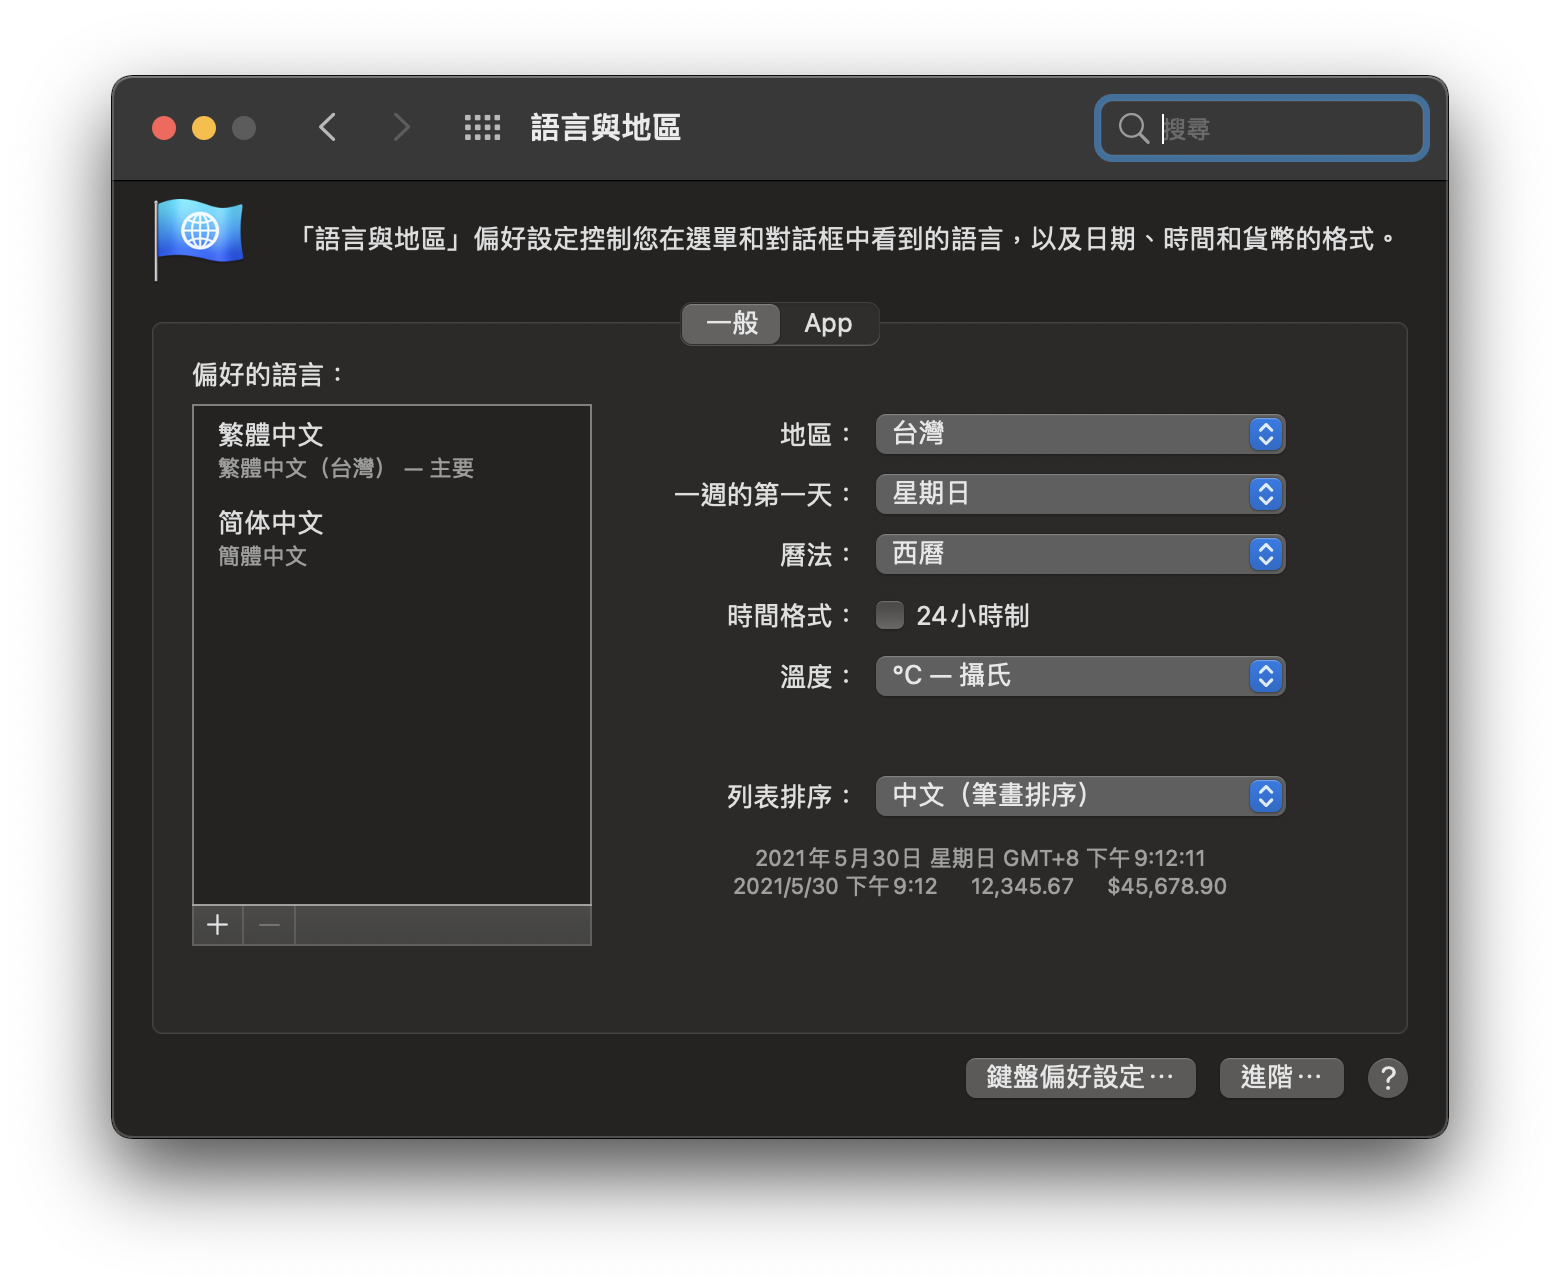
Task: Click the search magnifier icon
Action: point(1133,128)
